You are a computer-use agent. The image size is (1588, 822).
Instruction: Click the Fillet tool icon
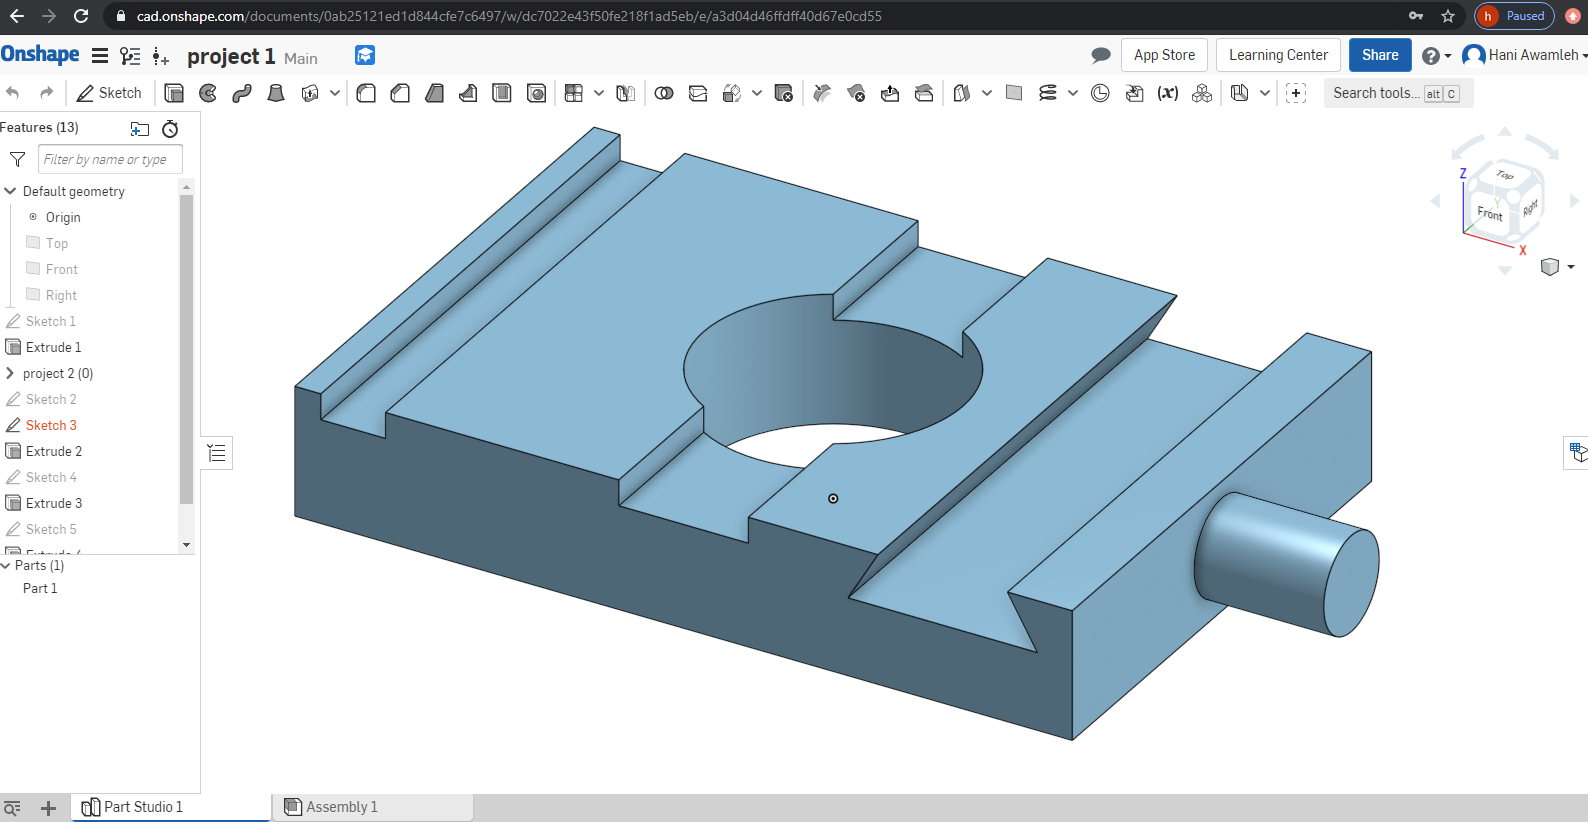366,93
